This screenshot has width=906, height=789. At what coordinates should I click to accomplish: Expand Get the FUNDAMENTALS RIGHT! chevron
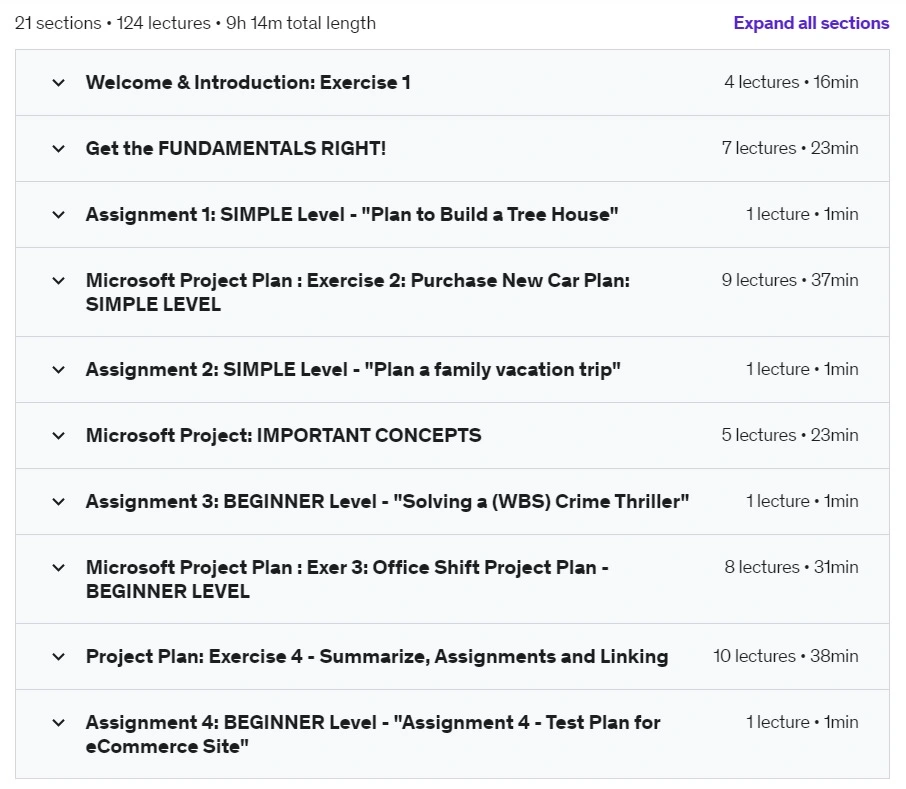pos(58,148)
